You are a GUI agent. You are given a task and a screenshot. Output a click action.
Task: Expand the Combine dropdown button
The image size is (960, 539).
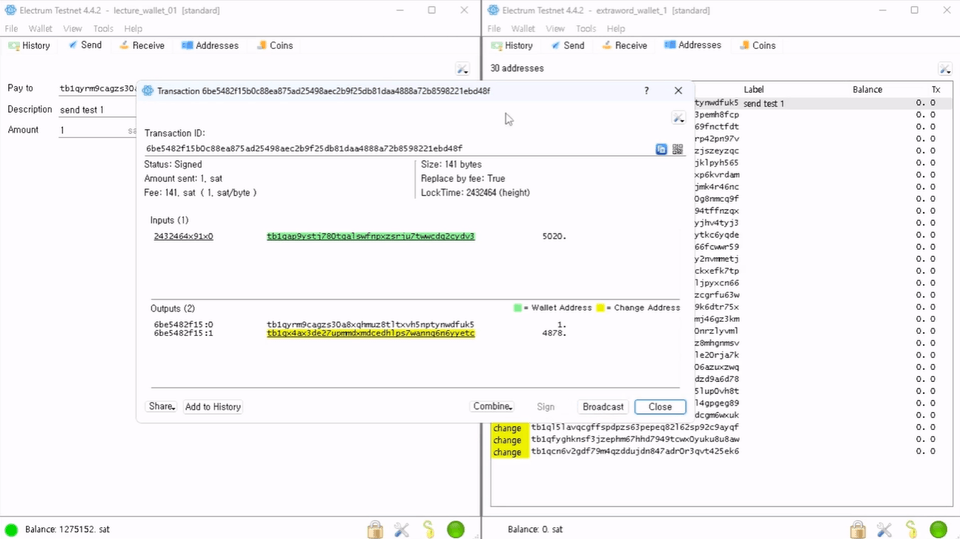pyautogui.click(x=492, y=407)
